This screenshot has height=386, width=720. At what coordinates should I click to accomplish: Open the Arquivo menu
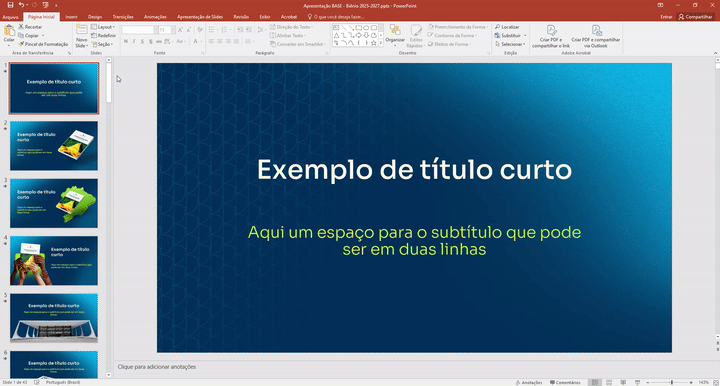[11, 17]
